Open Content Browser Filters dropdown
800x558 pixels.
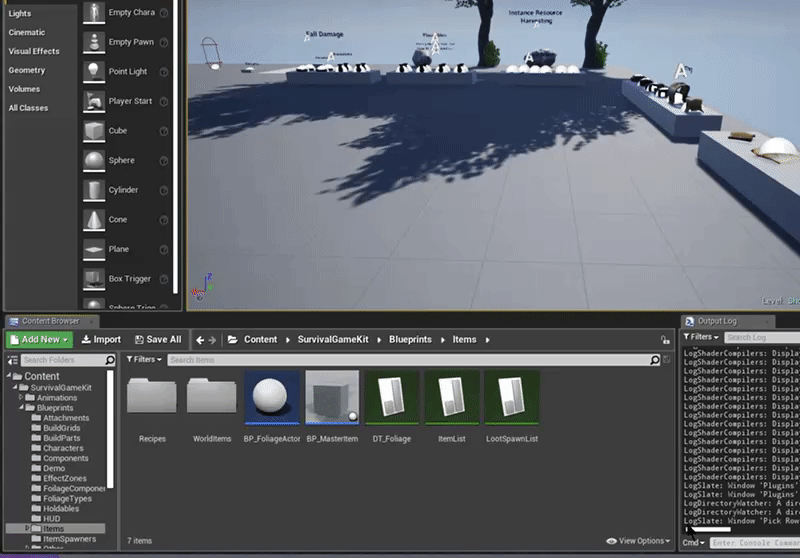[x=144, y=360]
